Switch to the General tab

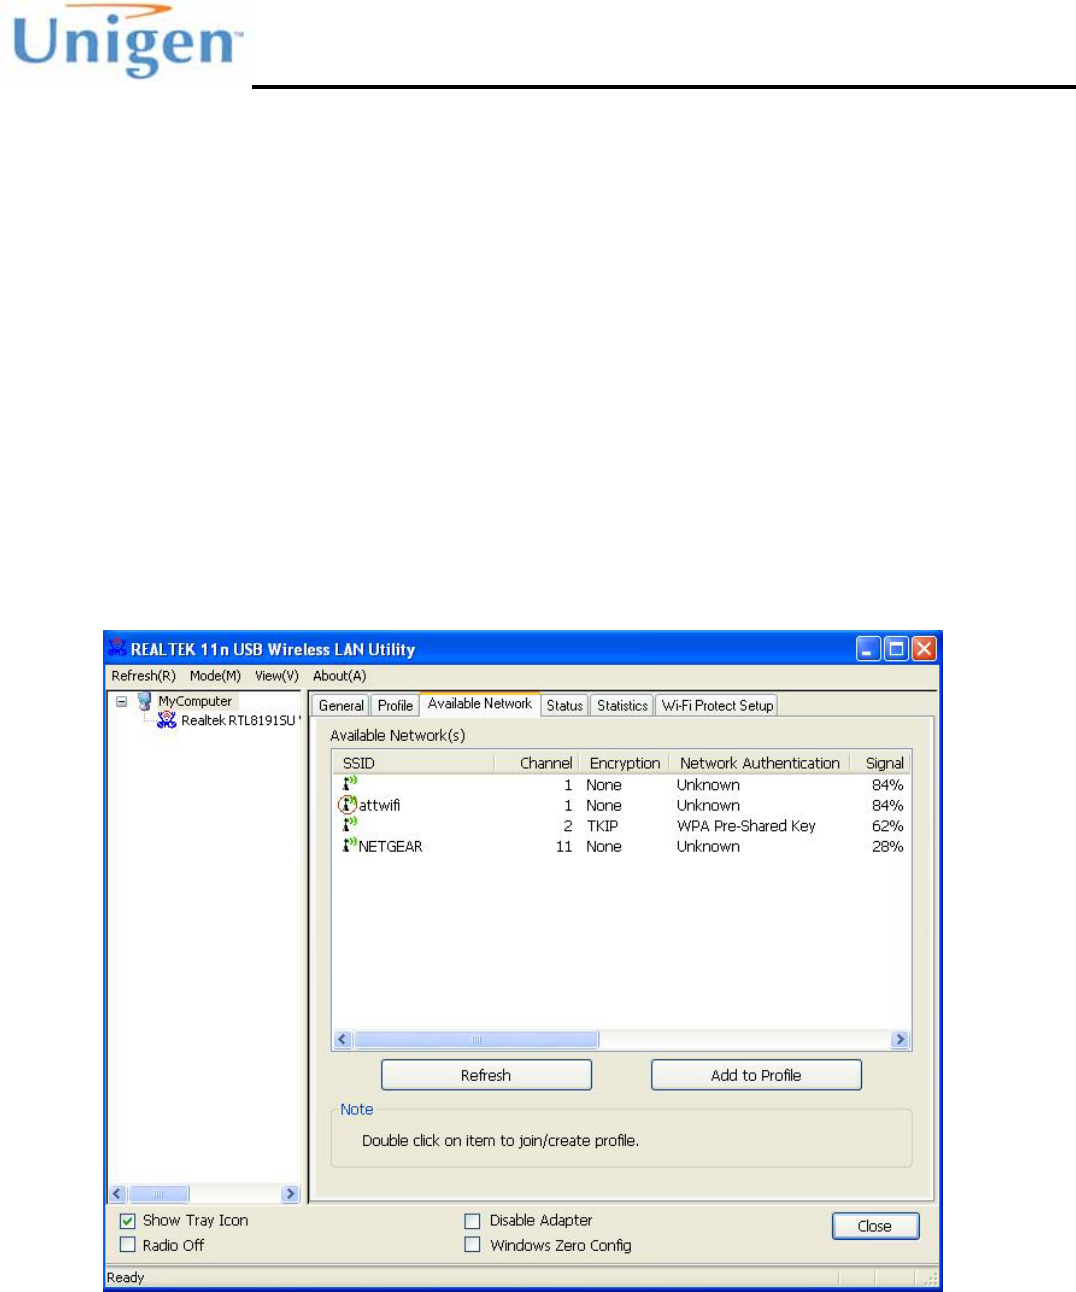pyautogui.click(x=341, y=705)
